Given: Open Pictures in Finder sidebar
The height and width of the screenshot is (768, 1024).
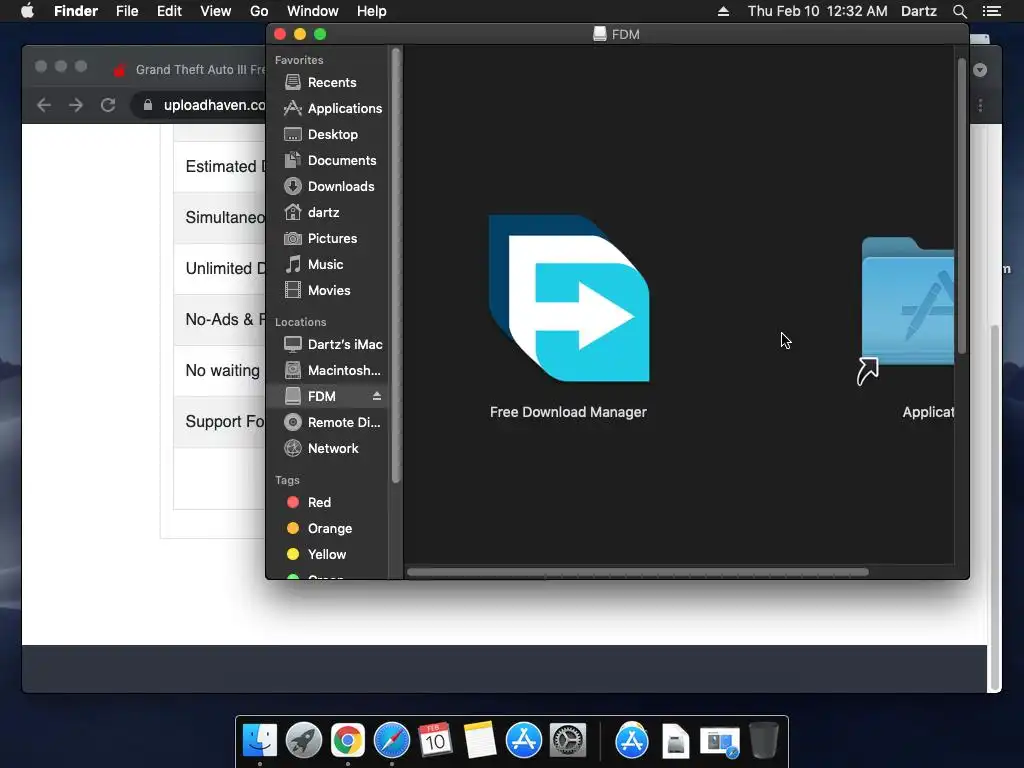Looking at the screenshot, I should [321, 238].
